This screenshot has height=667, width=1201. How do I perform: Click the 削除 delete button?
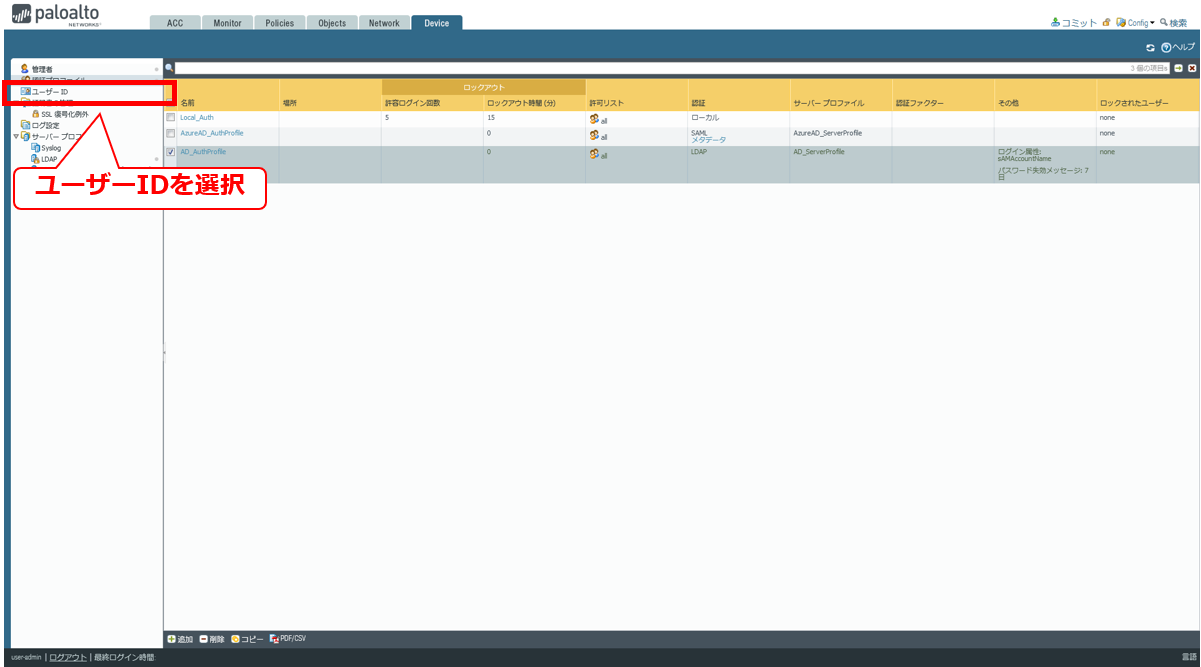point(212,639)
